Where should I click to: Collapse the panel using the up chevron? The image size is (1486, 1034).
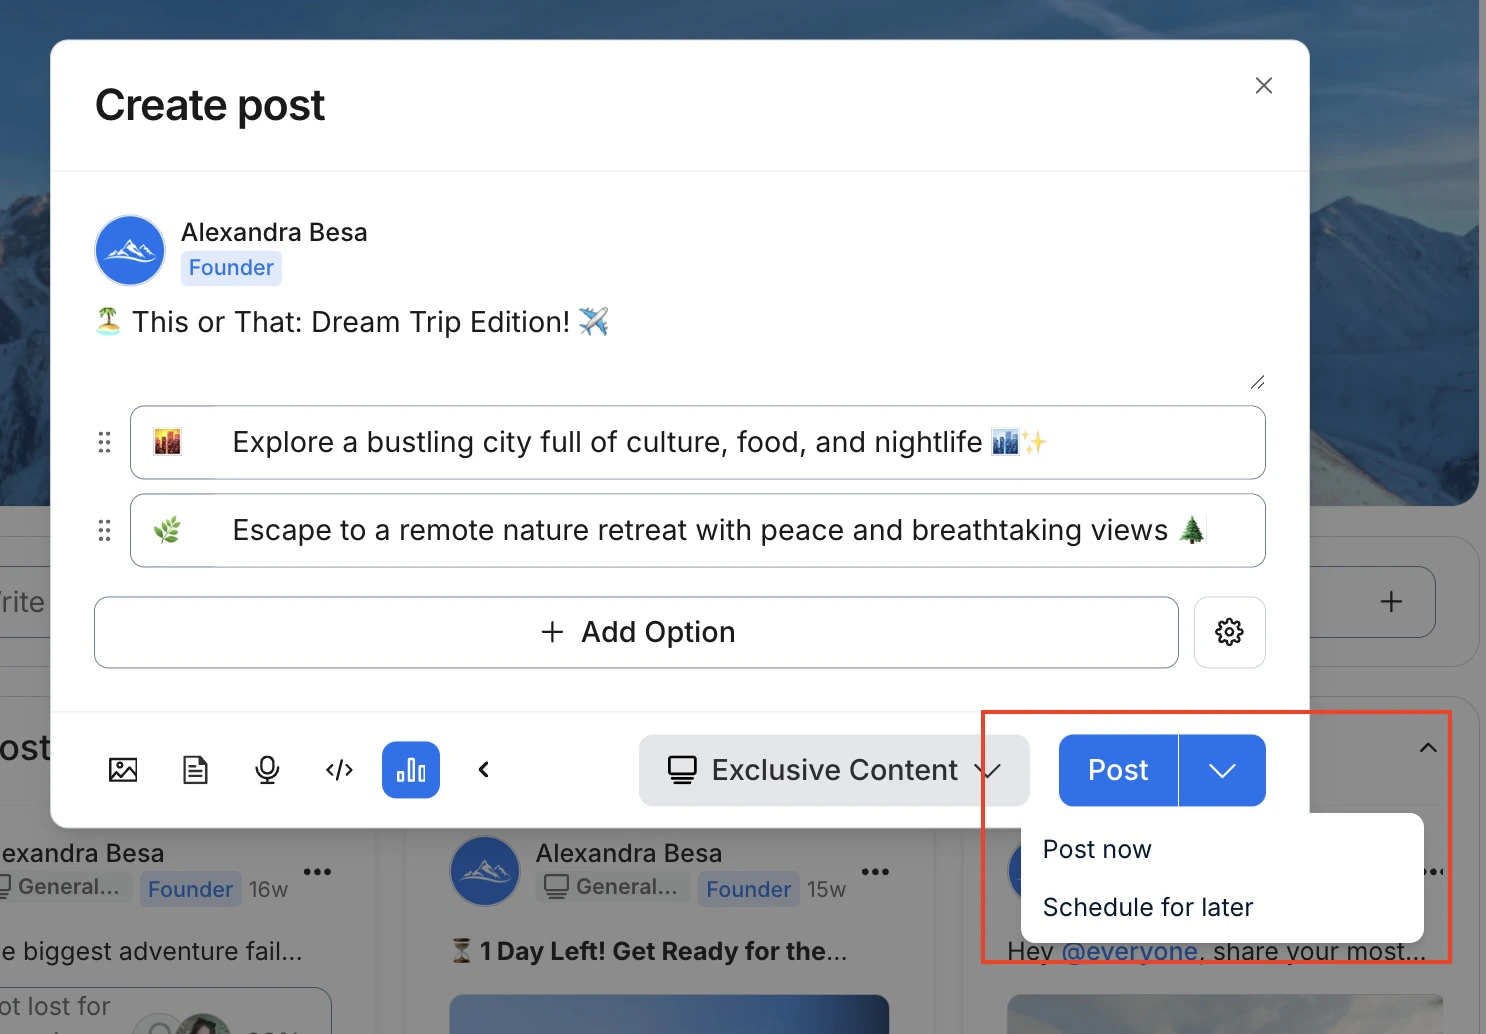coord(1427,747)
